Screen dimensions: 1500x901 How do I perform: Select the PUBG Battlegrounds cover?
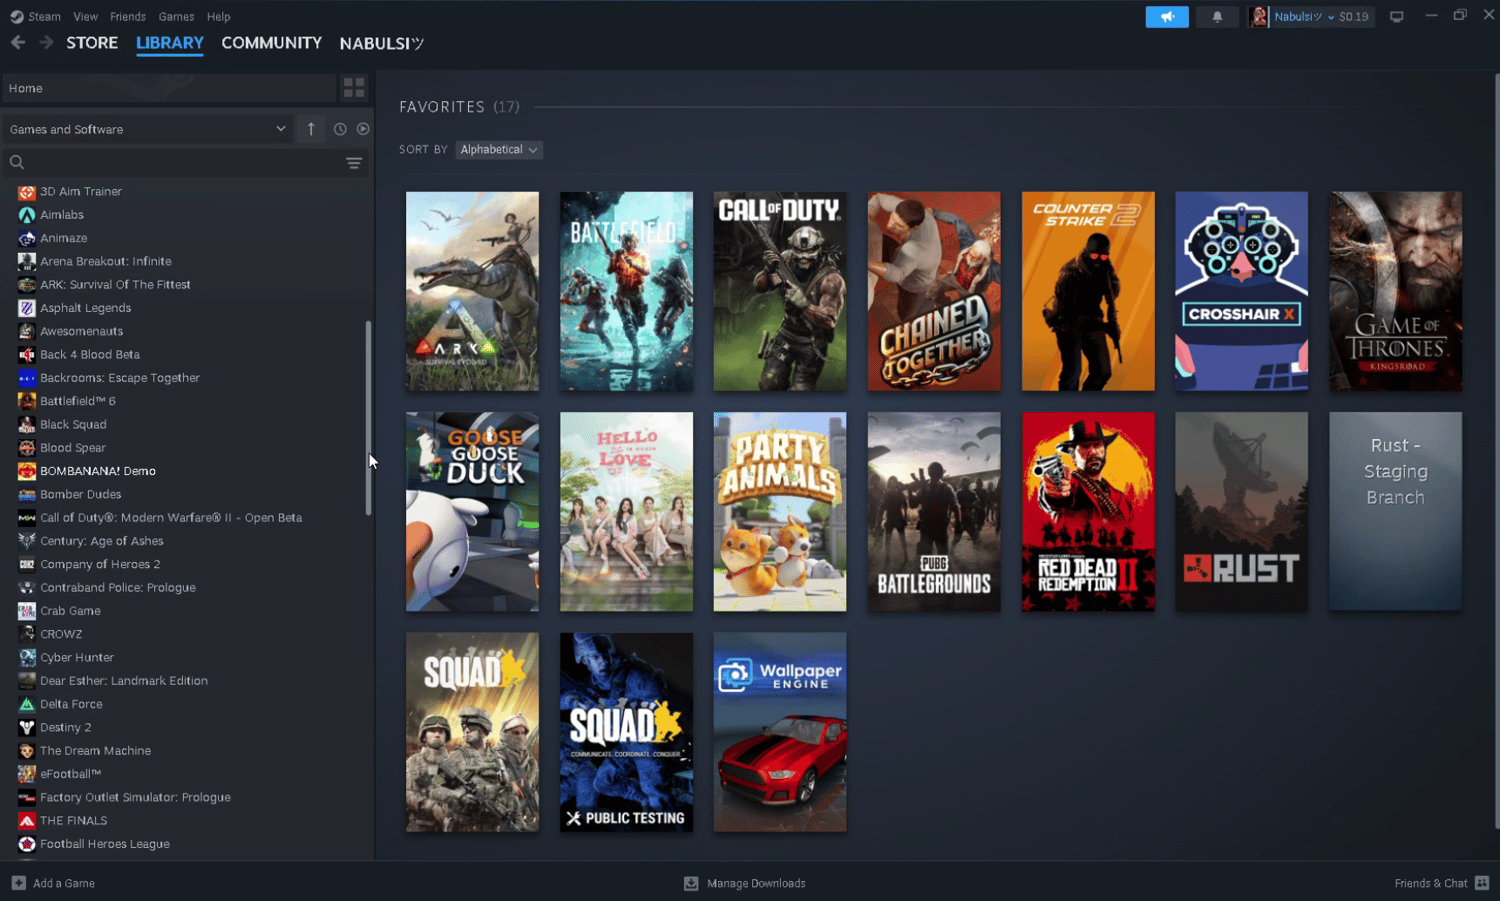[x=934, y=511]
